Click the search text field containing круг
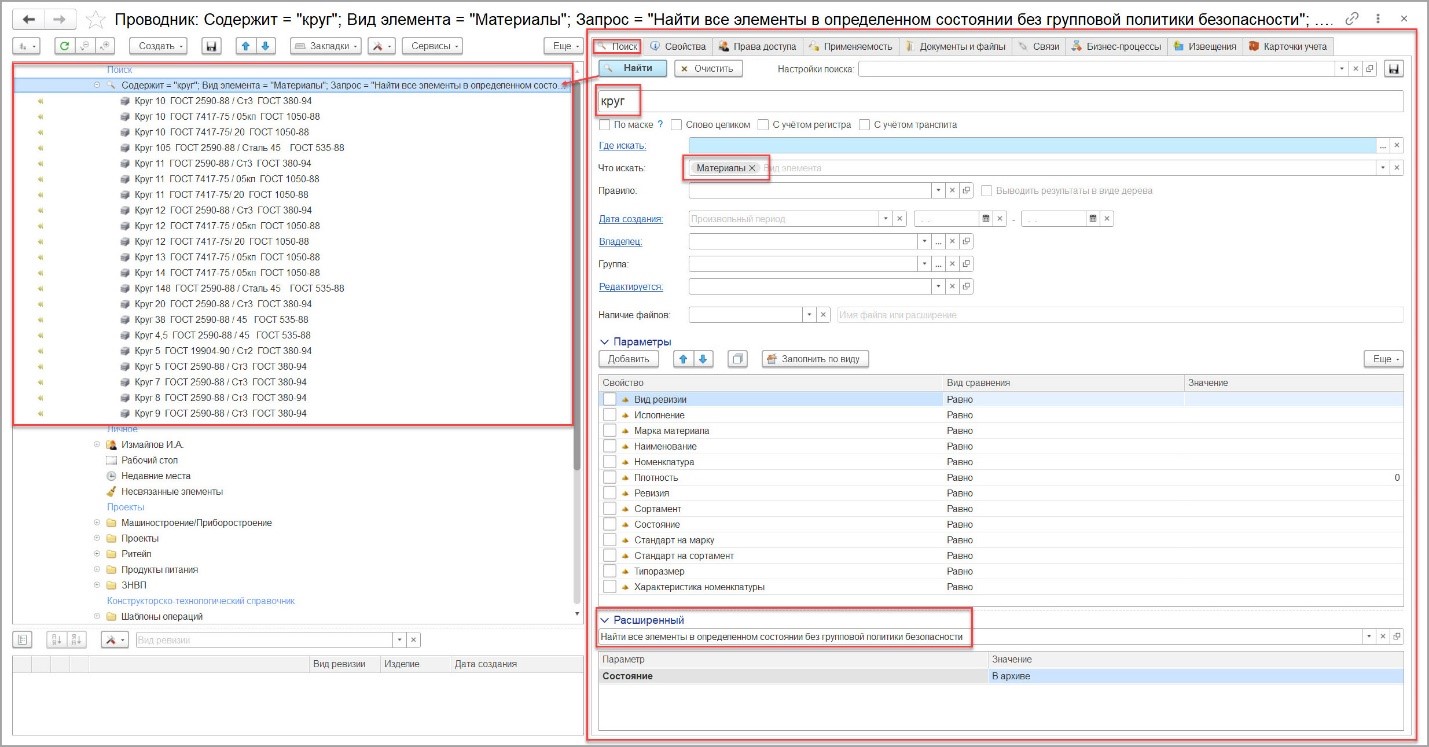The image size is (1429, 747). point(1000,101)
